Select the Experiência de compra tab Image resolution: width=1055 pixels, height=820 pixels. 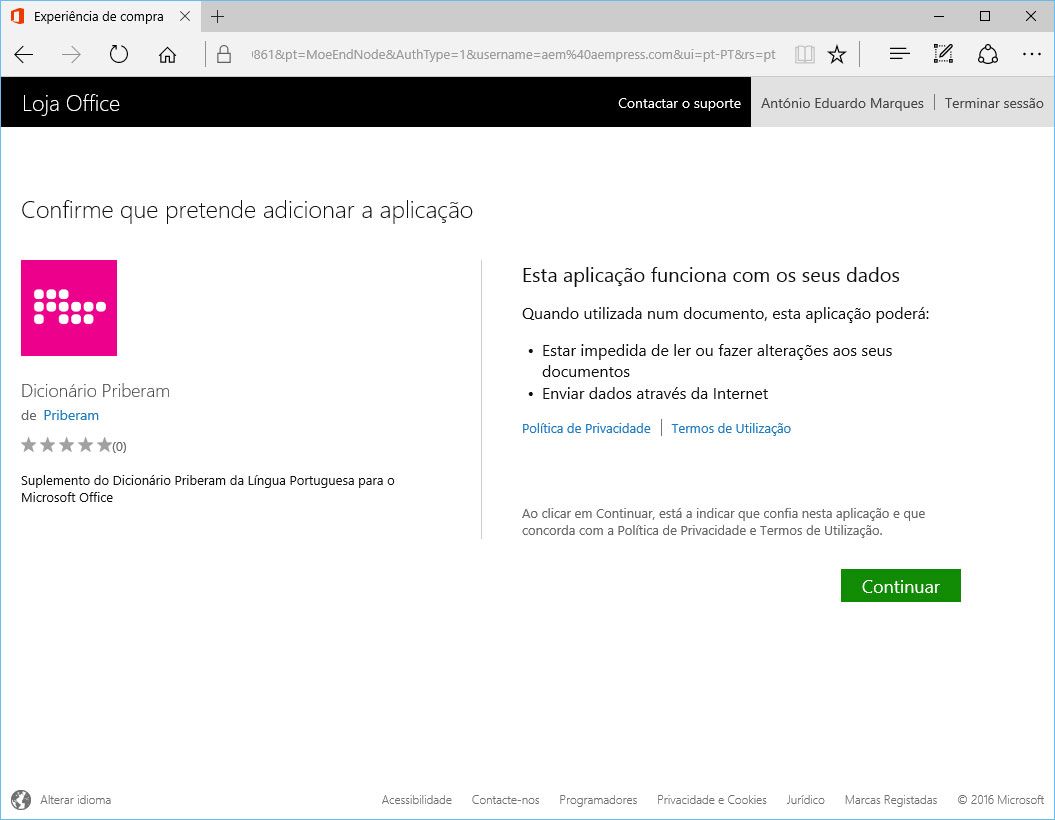pos(100,17)
